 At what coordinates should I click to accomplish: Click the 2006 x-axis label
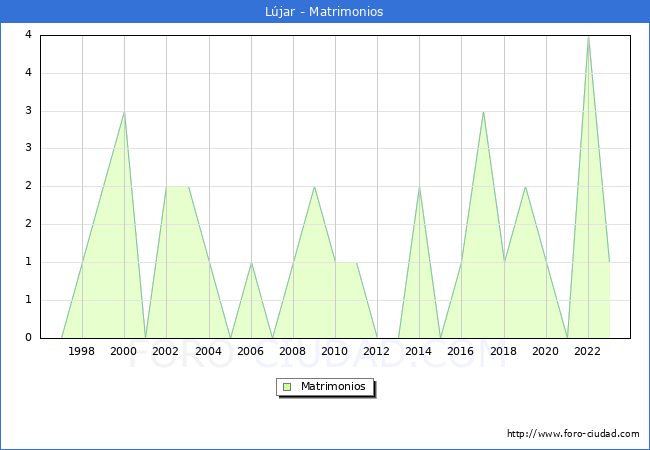pyautogui.click(x=250, y=351)
